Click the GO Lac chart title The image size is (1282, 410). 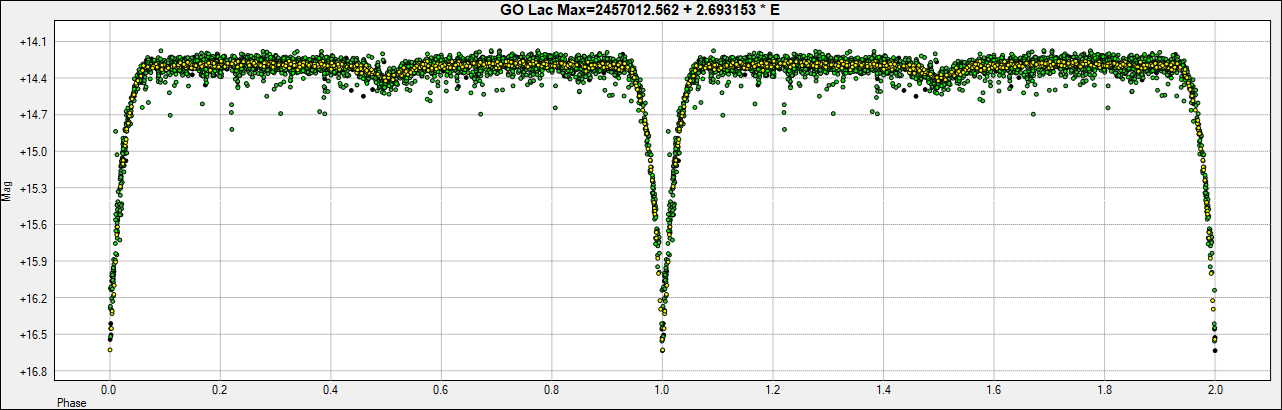(x=640, y=9)
